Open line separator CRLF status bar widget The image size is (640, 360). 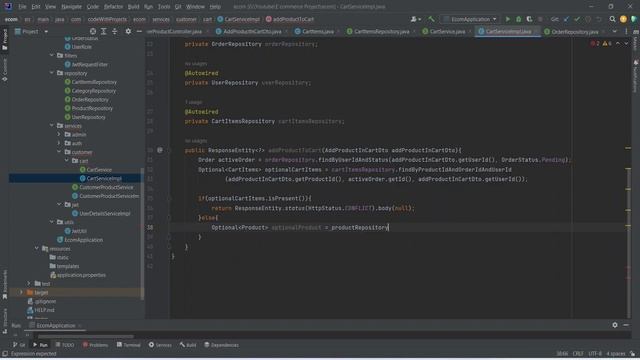(578, 353)
